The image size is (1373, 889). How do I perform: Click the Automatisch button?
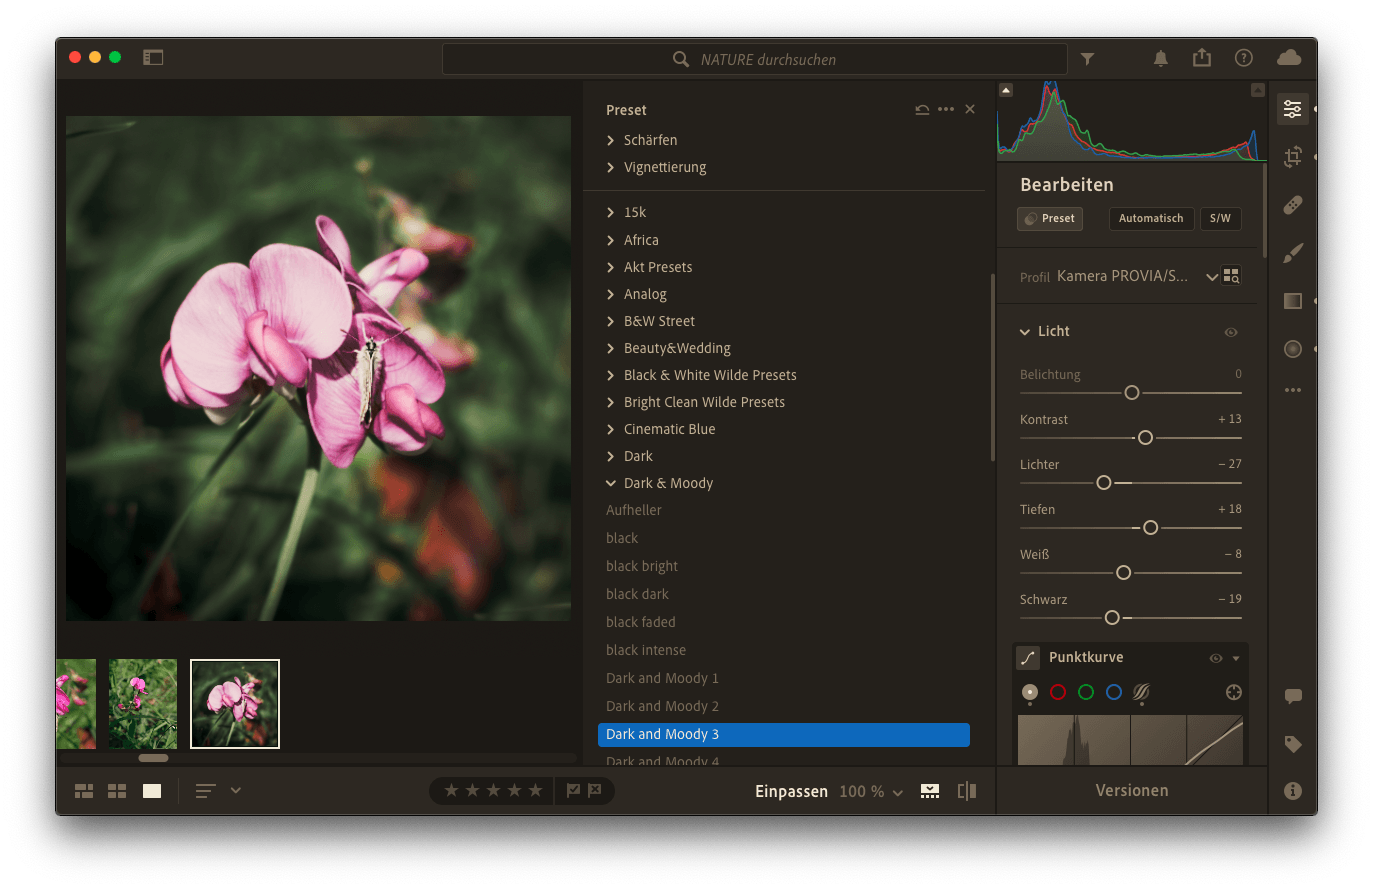(x=1150, y=218)
